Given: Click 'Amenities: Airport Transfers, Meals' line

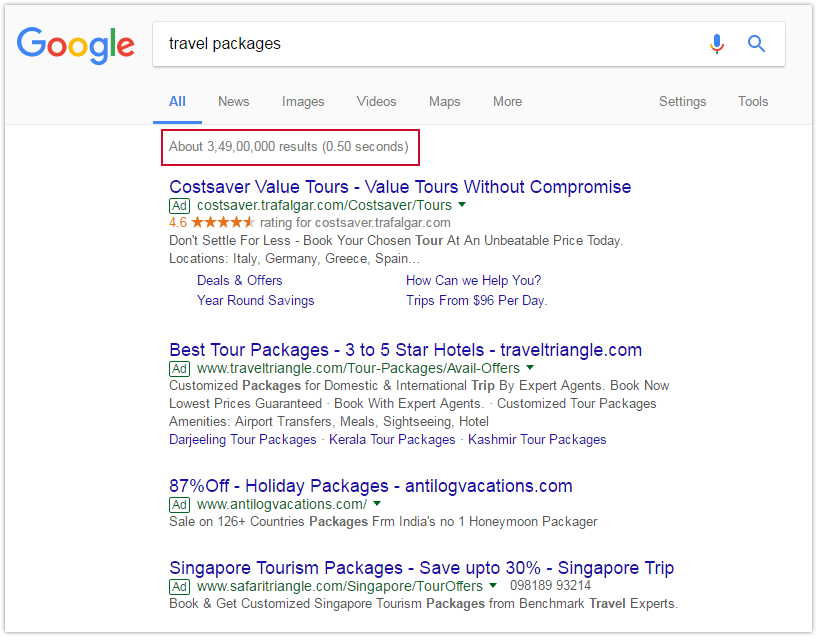Looking at the screenshot, I should (329, 421).
